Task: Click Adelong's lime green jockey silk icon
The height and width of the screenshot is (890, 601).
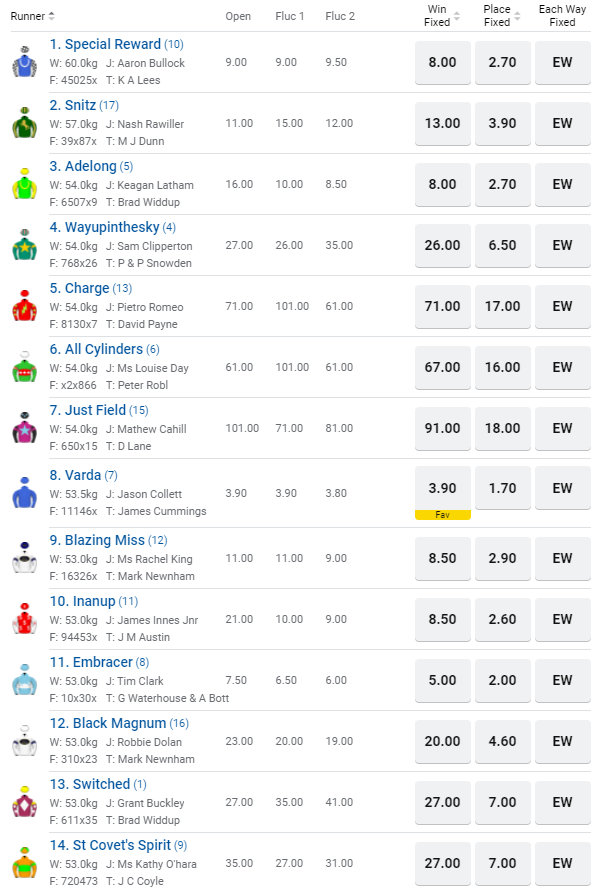Action: (x=24, y=184)
